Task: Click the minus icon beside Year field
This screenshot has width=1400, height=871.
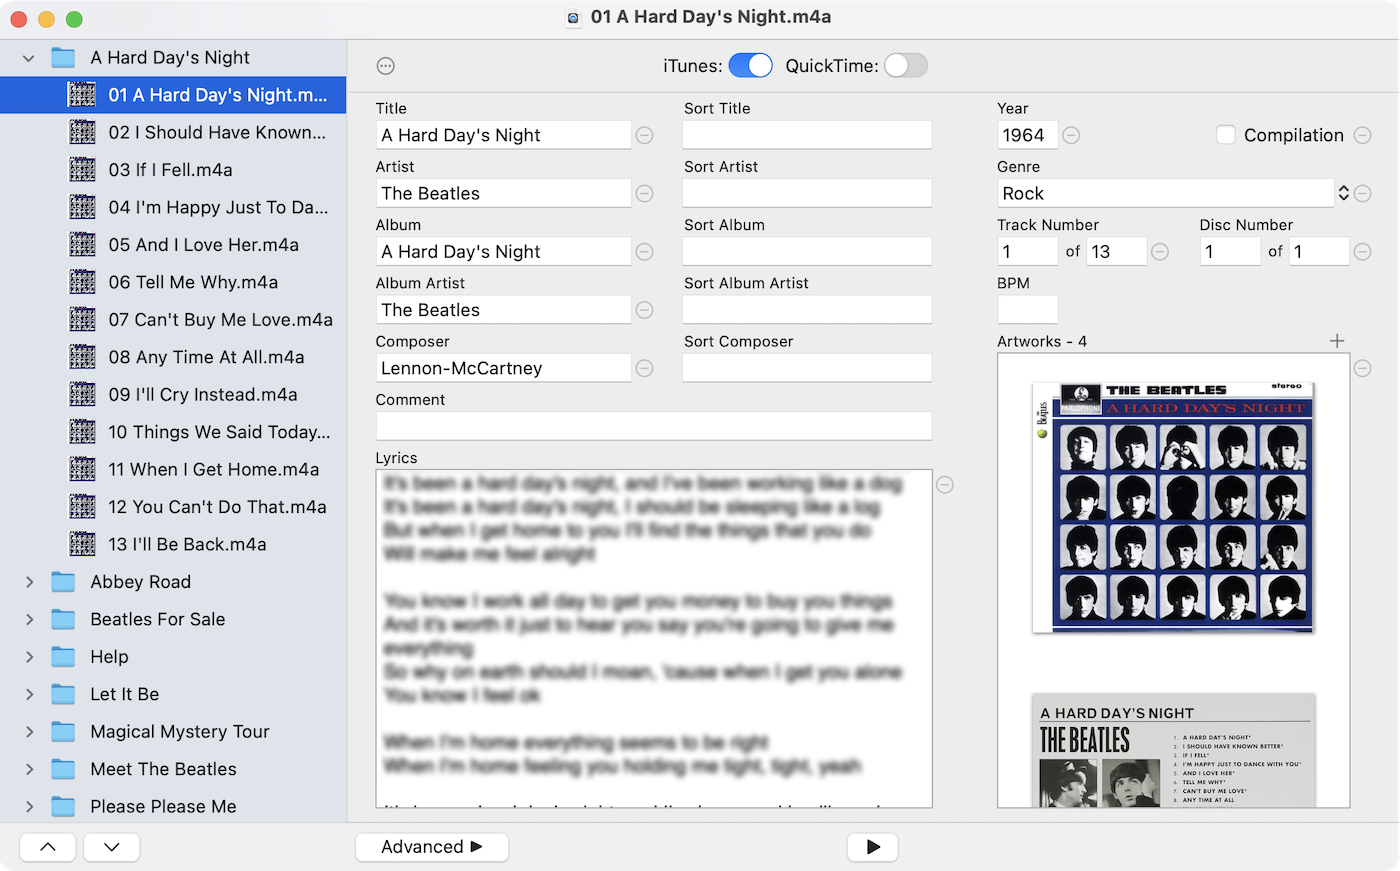Action: [x=1071, y=135]
